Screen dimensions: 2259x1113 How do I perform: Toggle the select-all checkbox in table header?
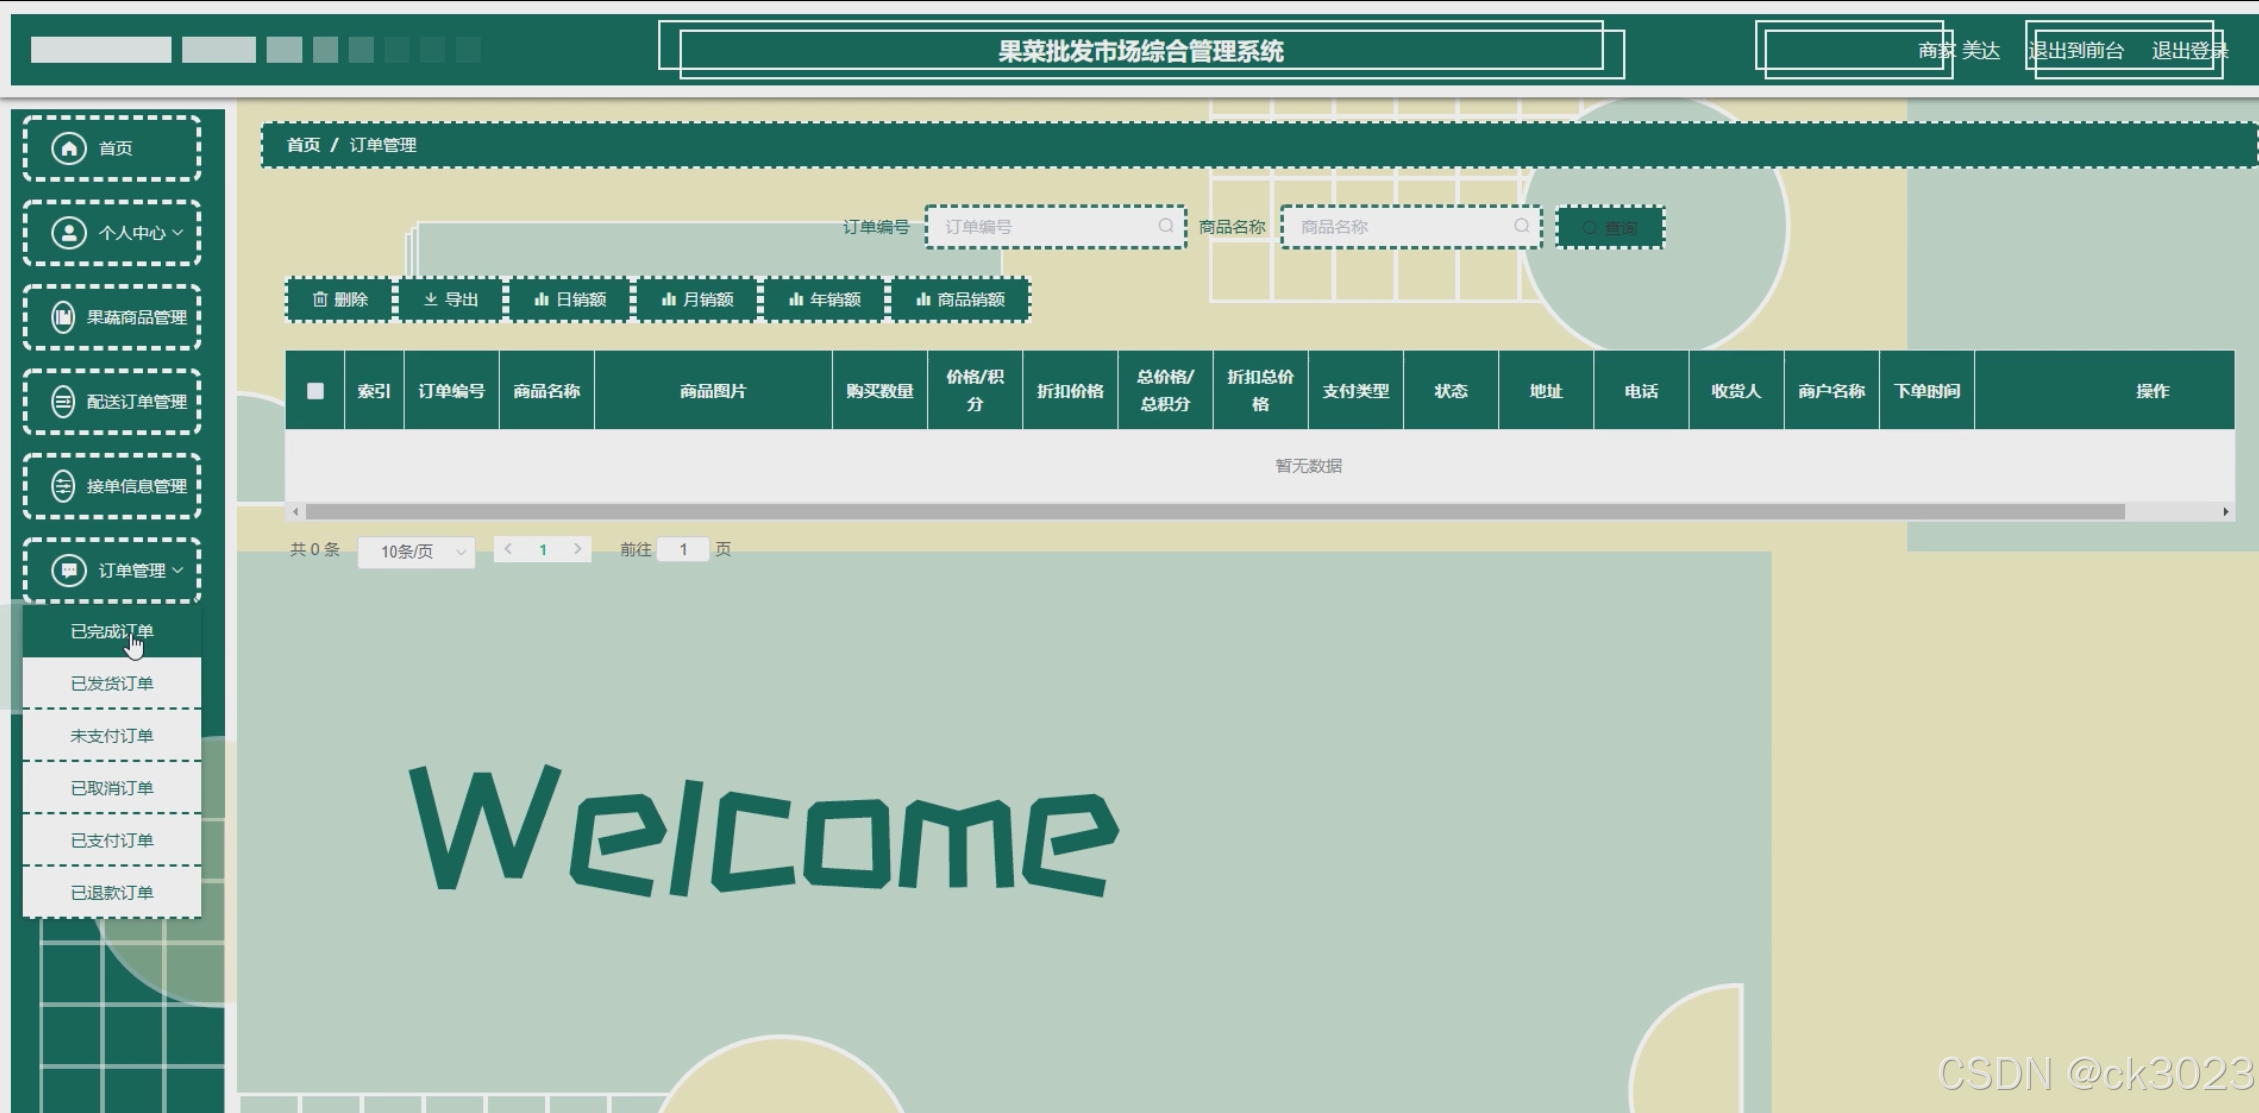coord(315,391)
